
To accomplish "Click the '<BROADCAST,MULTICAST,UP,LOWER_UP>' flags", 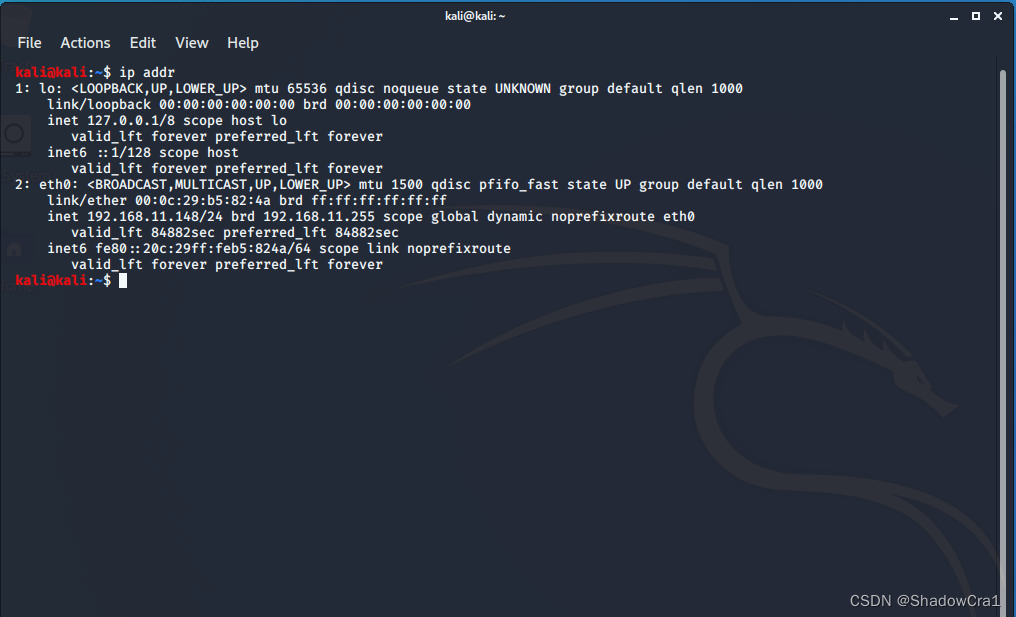I will tap(219, 184).
